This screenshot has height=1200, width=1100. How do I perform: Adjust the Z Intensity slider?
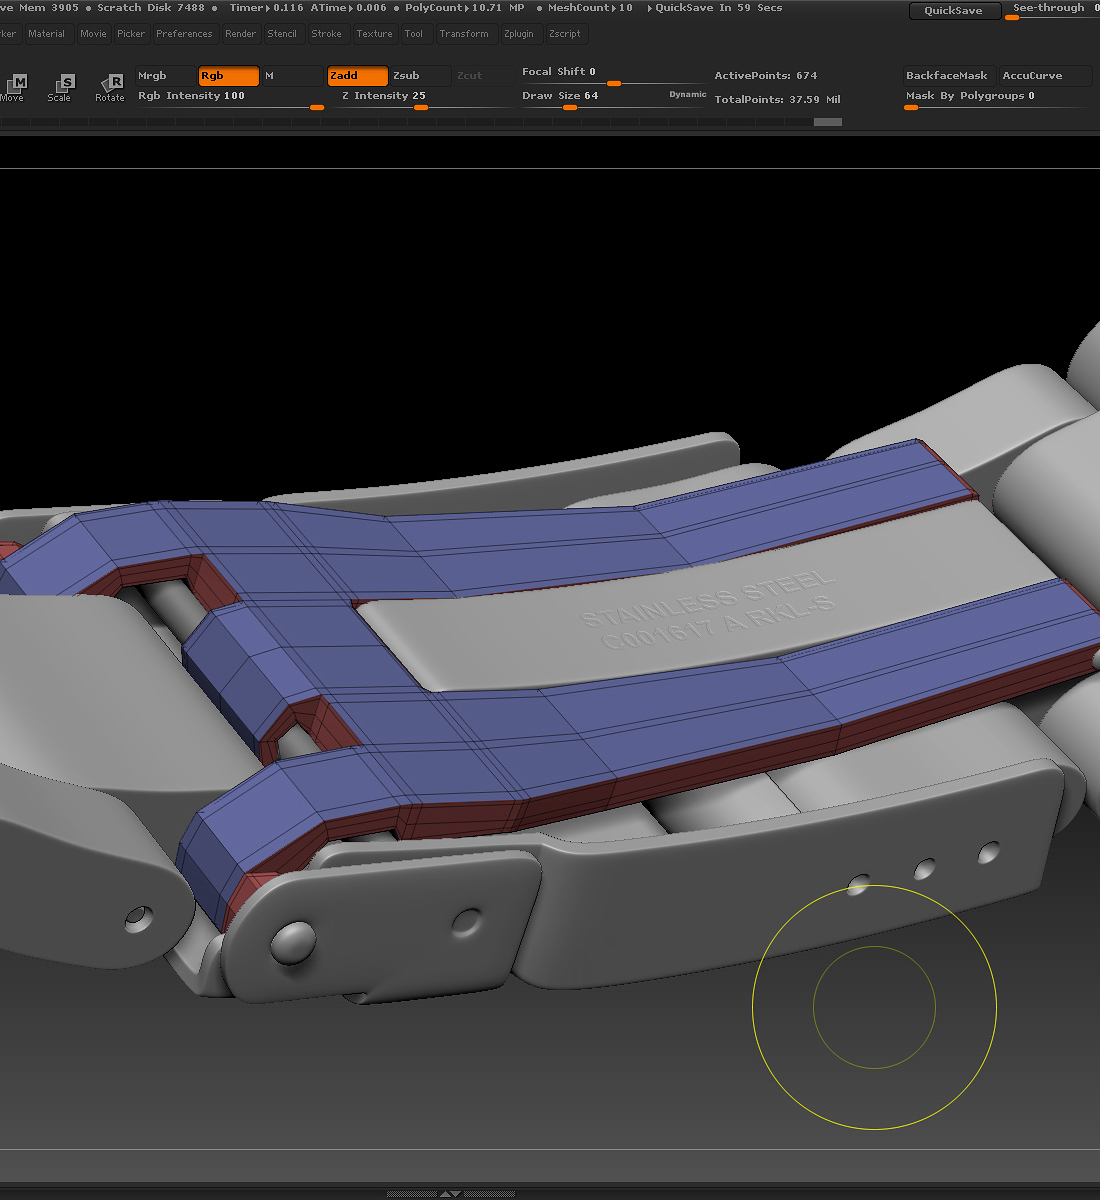point(424,98)
